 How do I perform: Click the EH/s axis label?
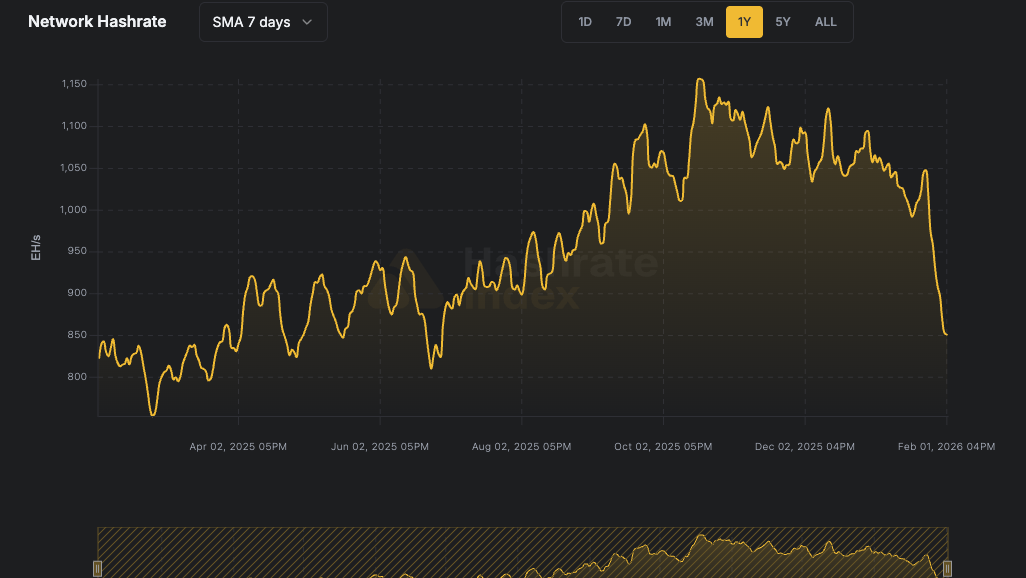point(36,248)
